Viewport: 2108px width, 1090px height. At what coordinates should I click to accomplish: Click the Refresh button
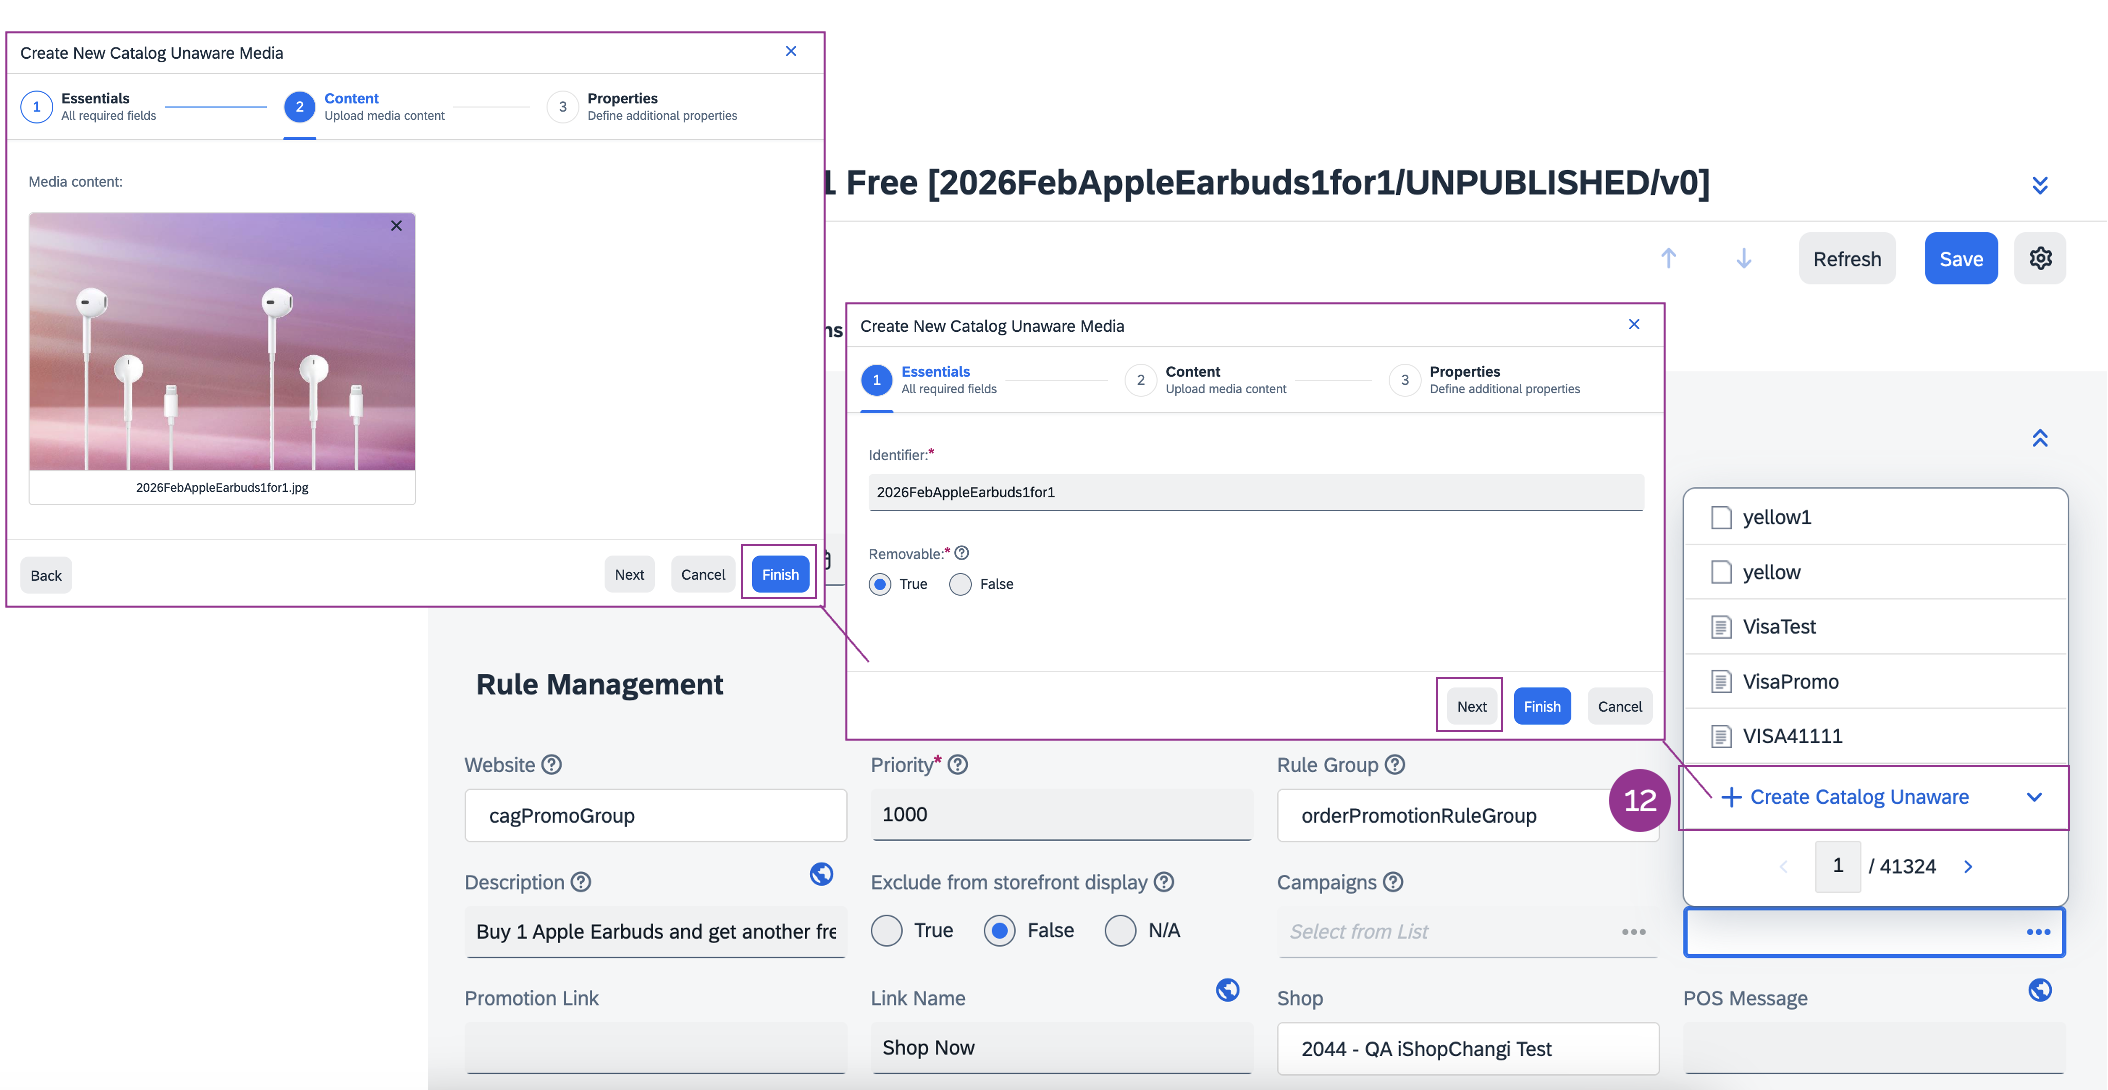[x=1846, y=259]
